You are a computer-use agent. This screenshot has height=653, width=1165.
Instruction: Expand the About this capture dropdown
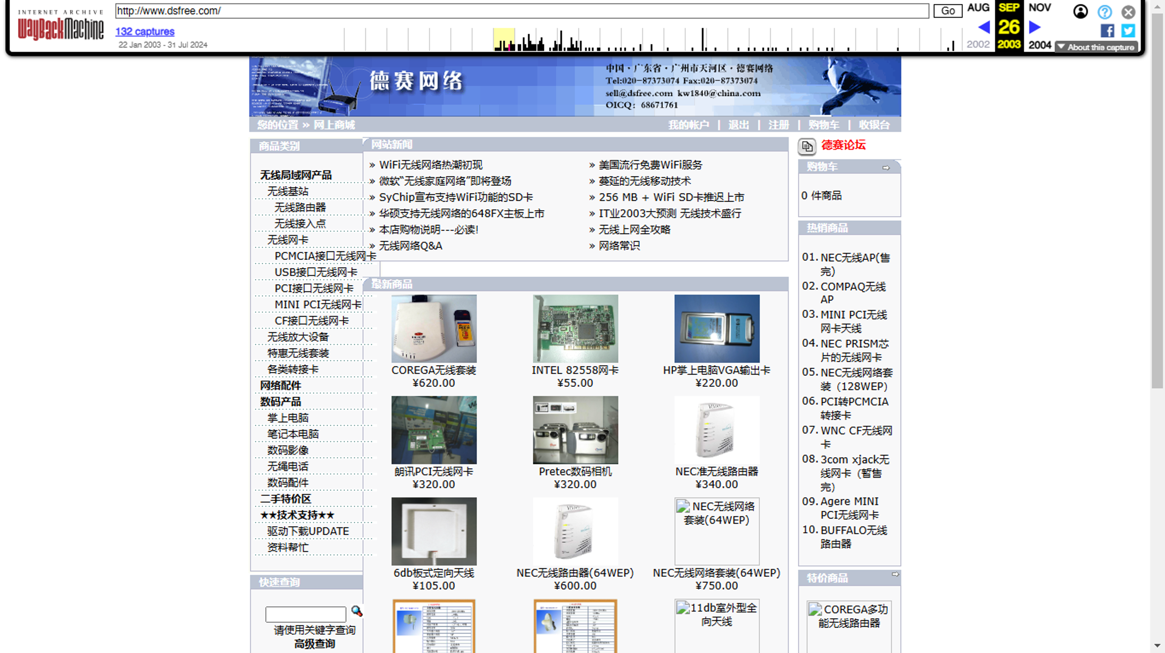coord(1096,47)
